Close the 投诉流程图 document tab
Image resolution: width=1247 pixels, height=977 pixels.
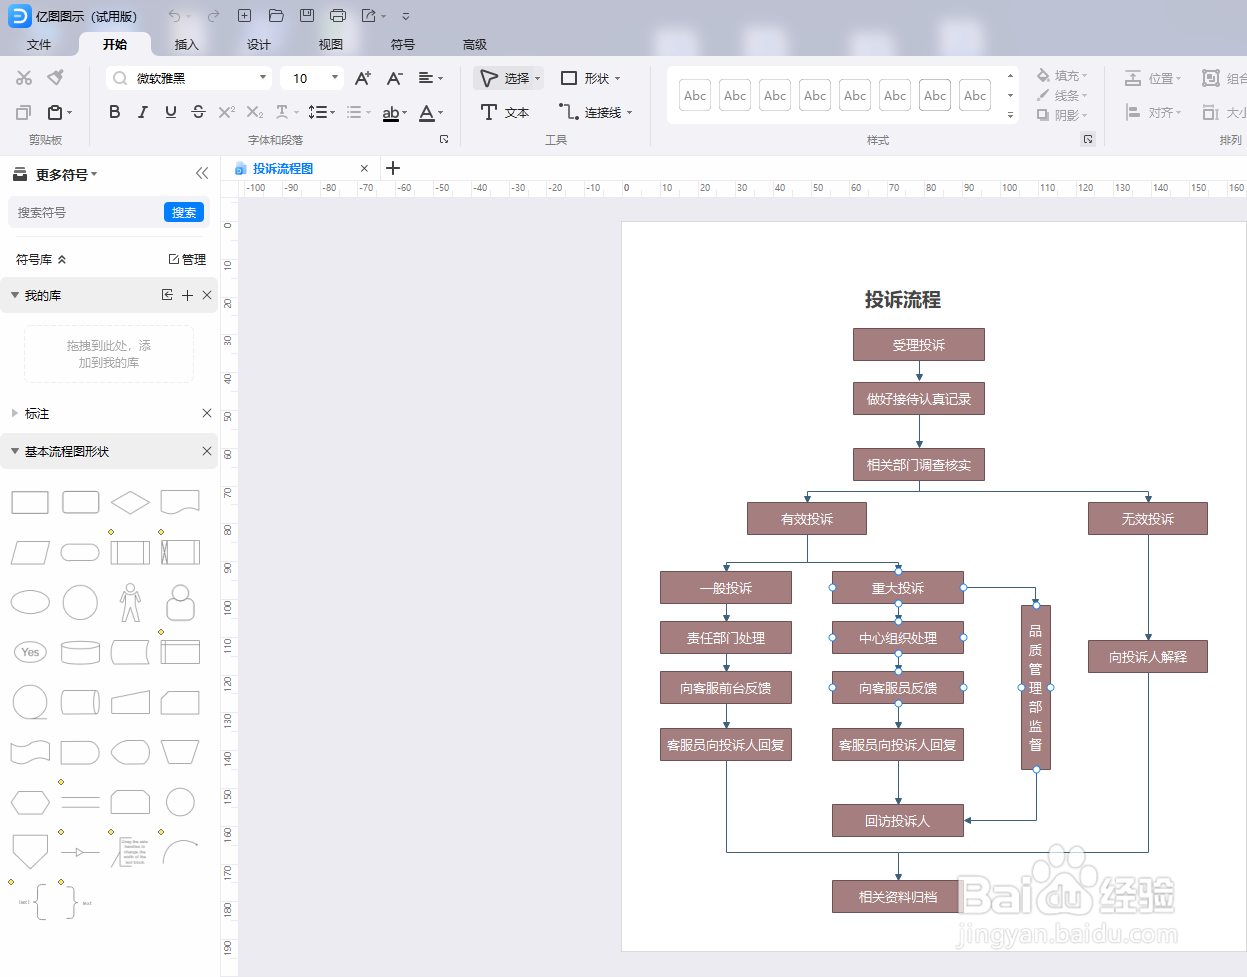point(364,168)
